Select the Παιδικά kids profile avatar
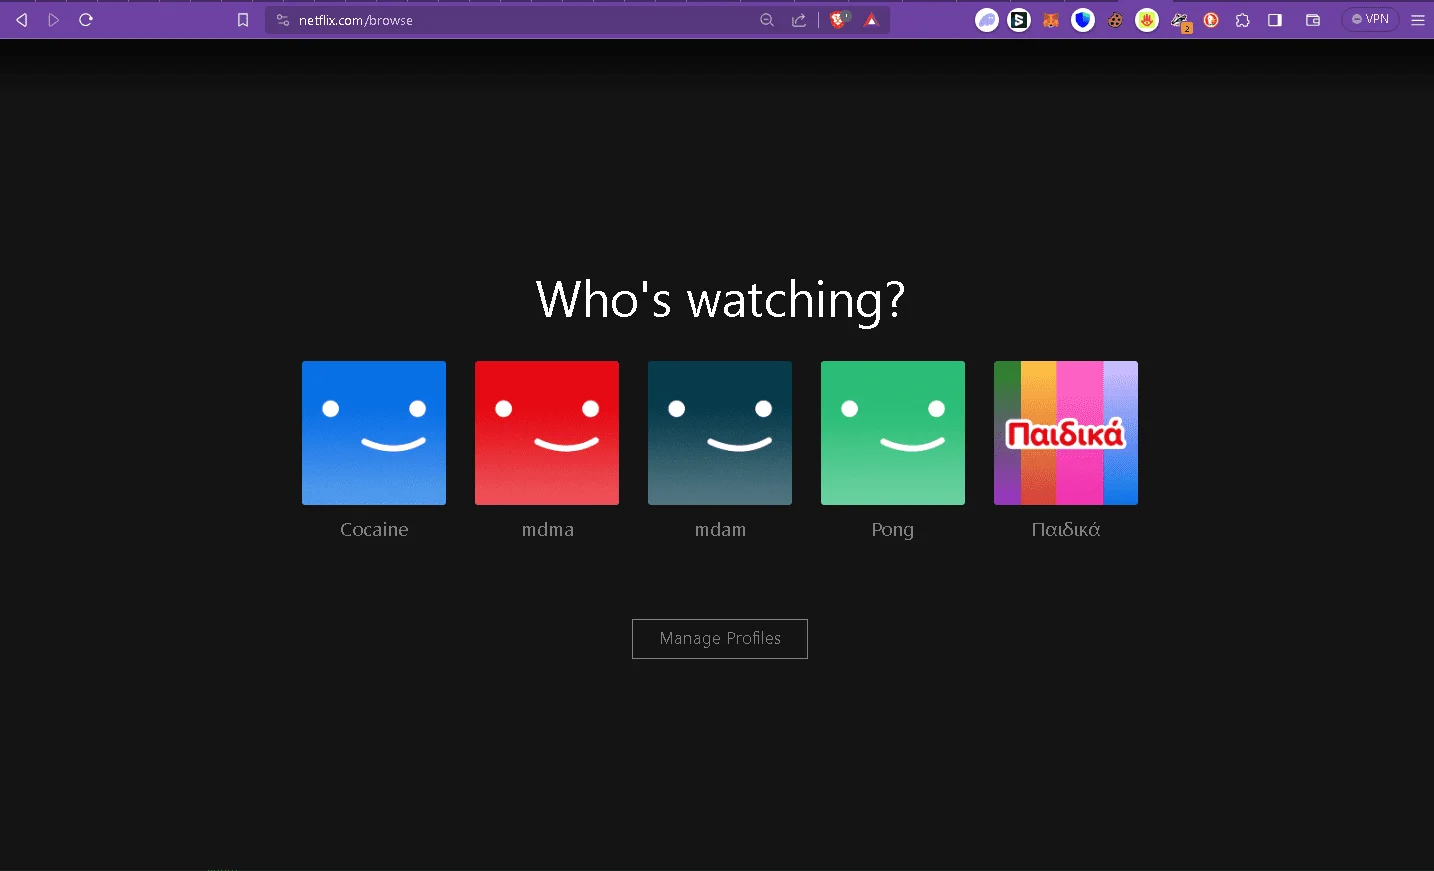Image resolution: width=1434 pixels, height=871 pixels. [1066, 433]
